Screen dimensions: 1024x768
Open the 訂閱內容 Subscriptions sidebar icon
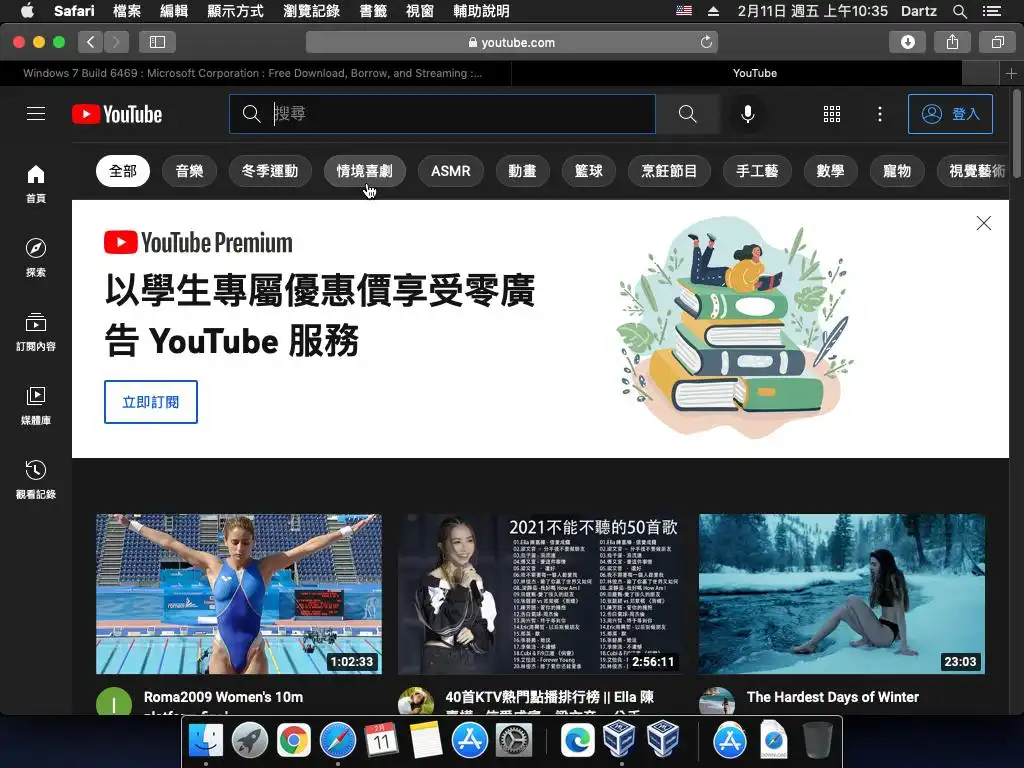36,332
